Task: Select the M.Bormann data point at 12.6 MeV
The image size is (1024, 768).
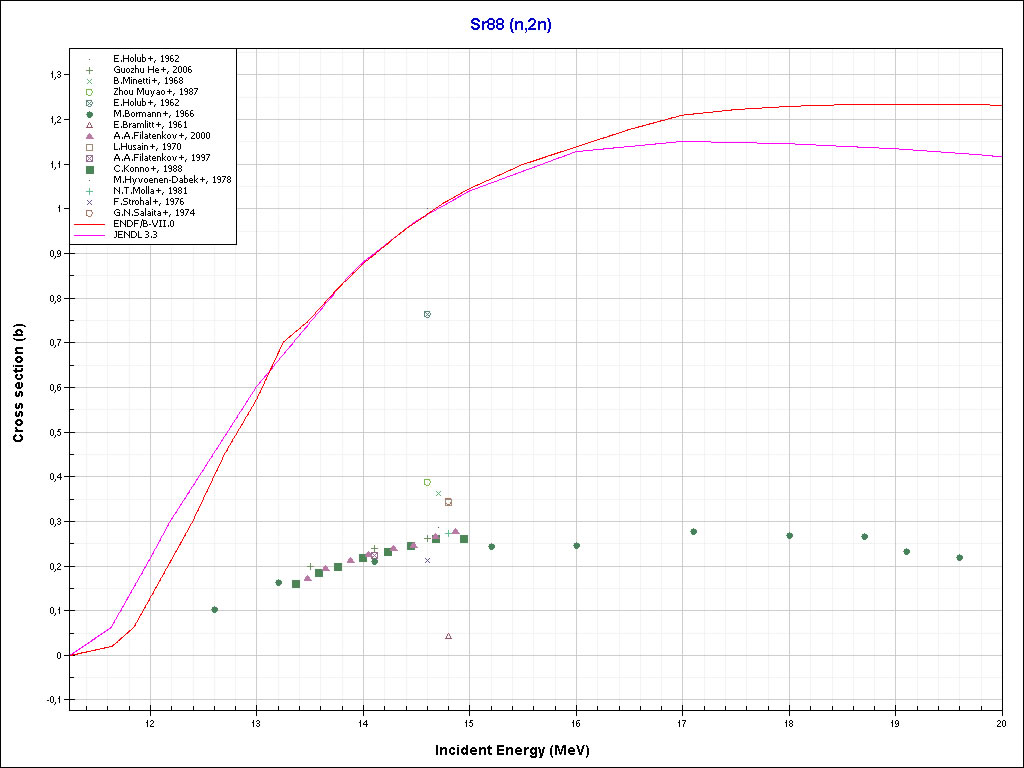Action: (214, 609)
